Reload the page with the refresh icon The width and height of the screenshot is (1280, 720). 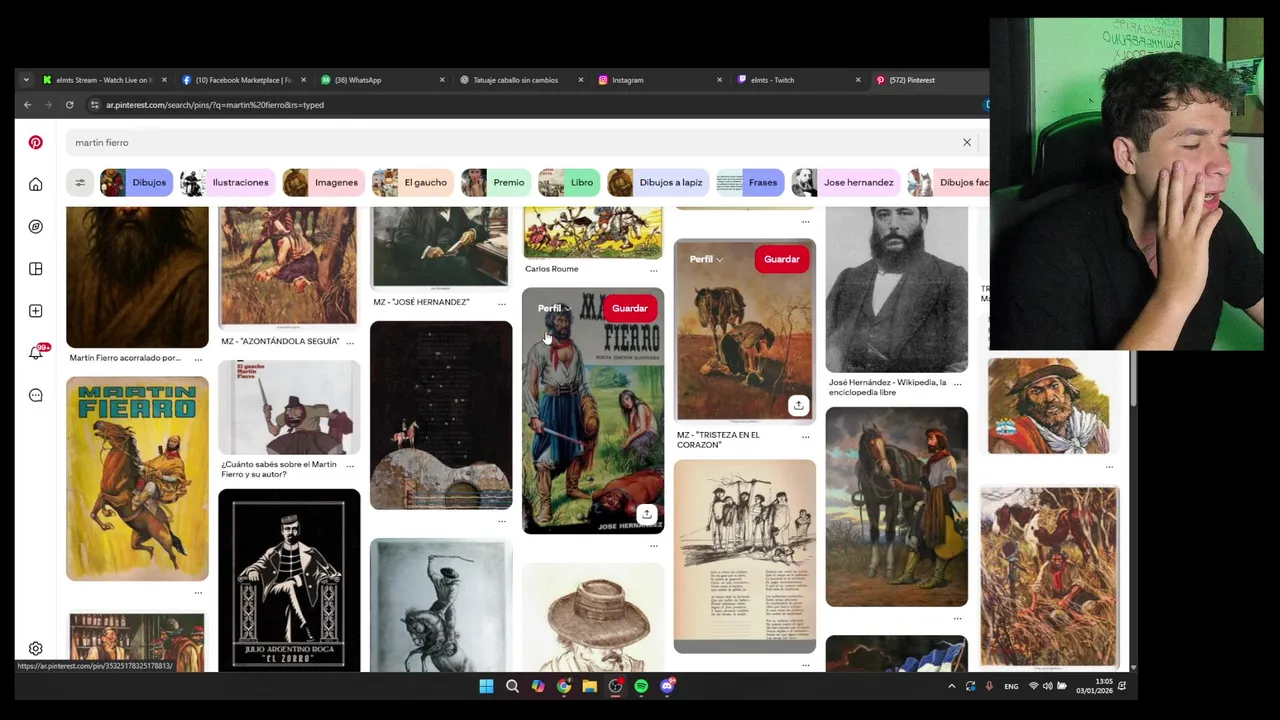(x=69, y=104)
